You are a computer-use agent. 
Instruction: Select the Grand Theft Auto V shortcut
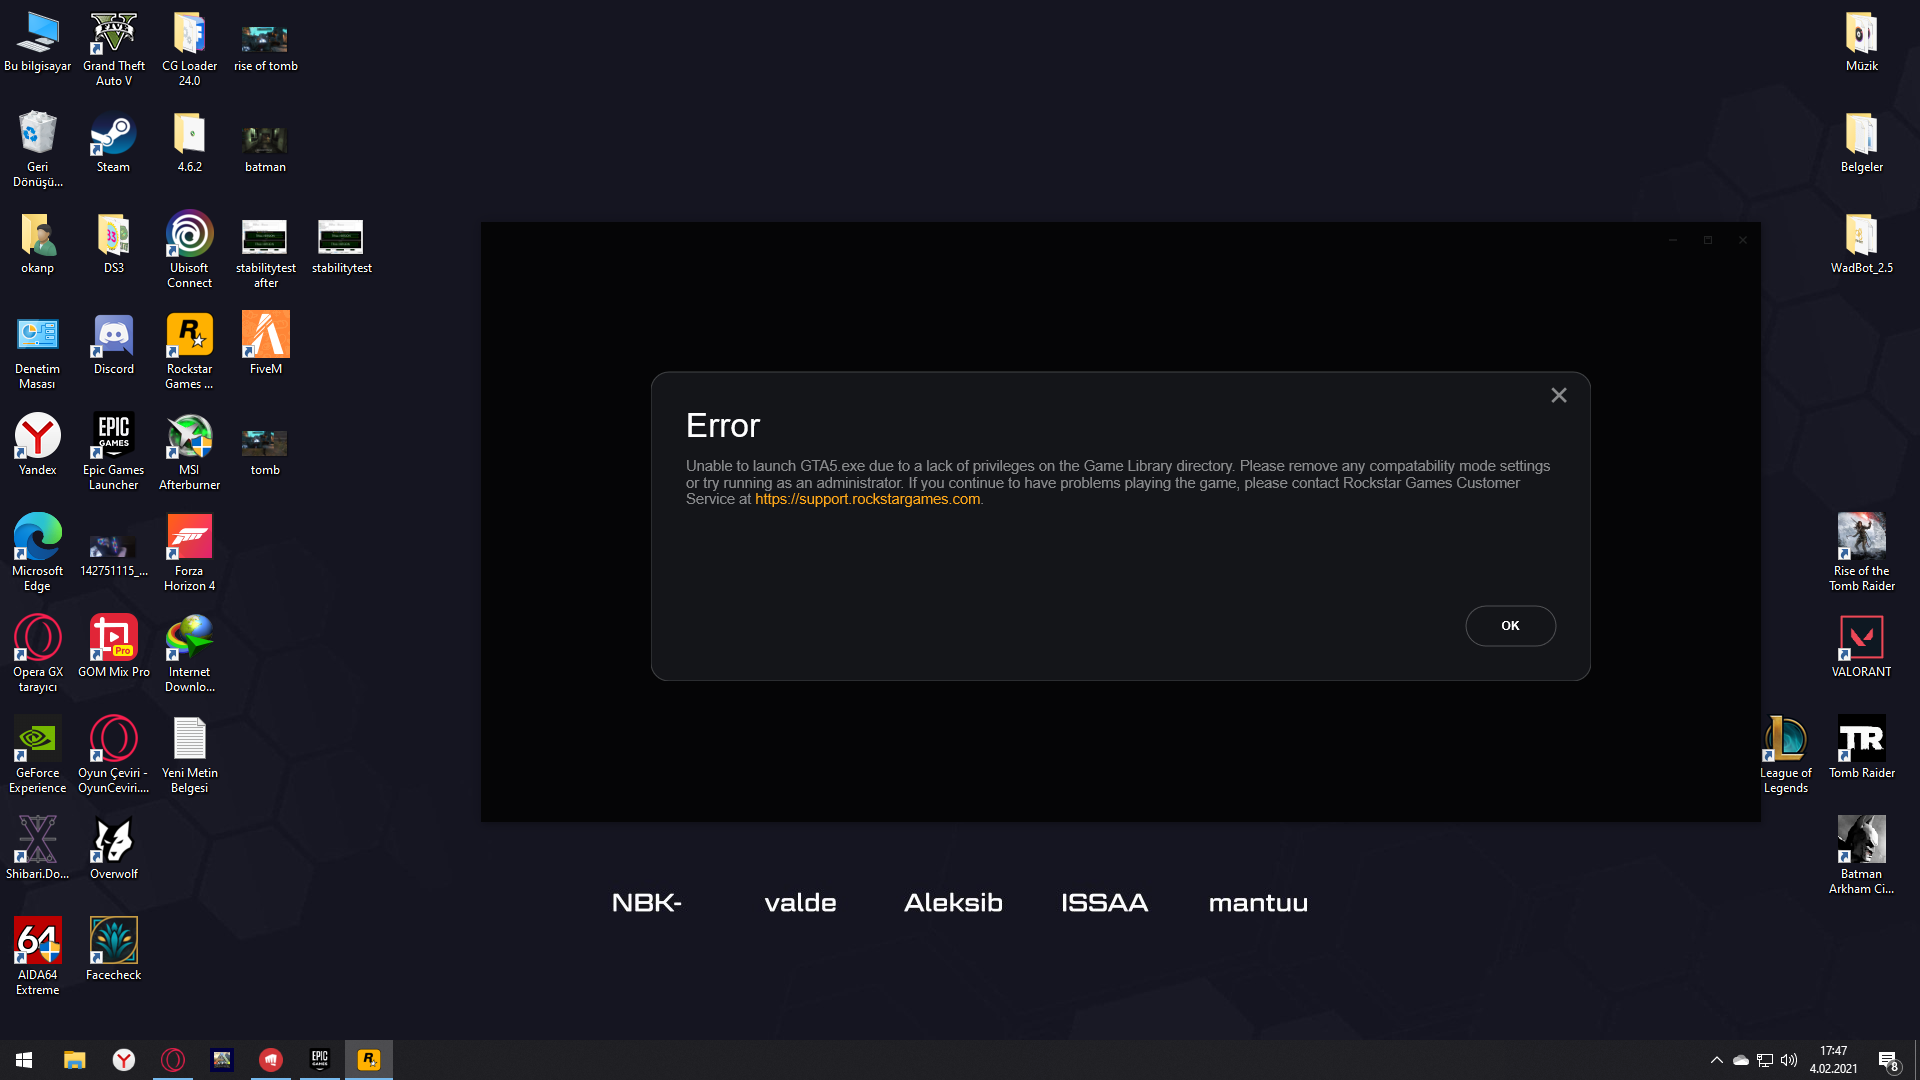(x=113, y=35)
